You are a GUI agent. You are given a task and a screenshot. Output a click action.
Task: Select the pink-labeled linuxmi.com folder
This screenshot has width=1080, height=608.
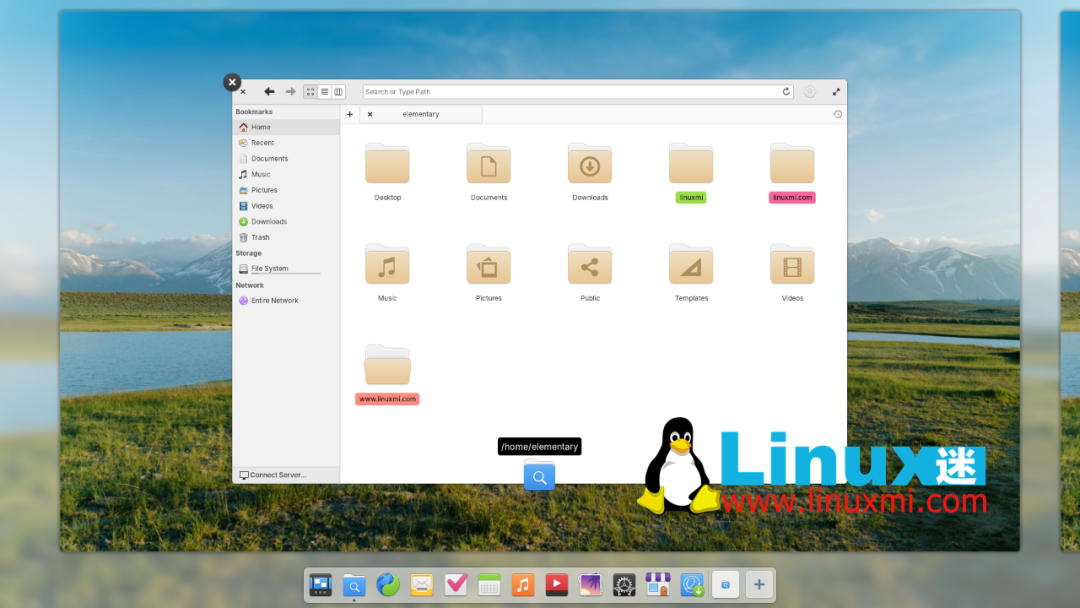(x=792, y=172)
